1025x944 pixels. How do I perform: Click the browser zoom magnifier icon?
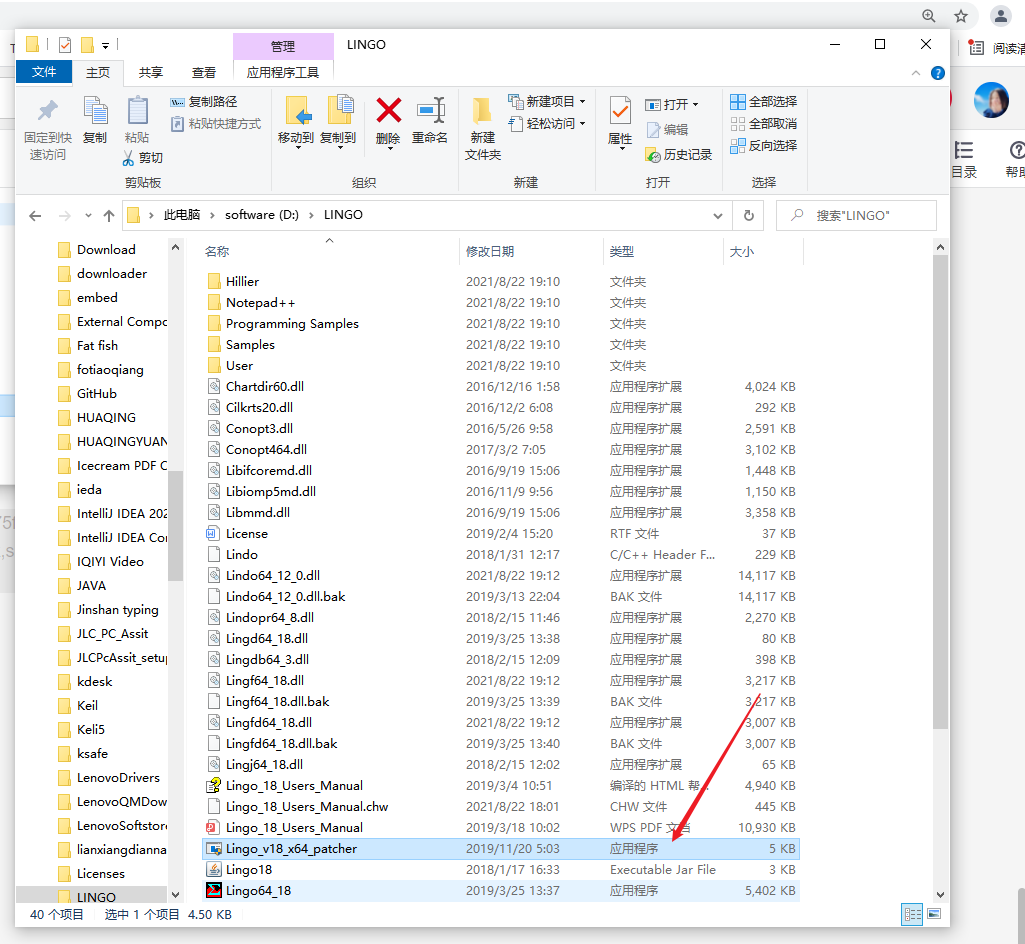click(x=928, y=16)
